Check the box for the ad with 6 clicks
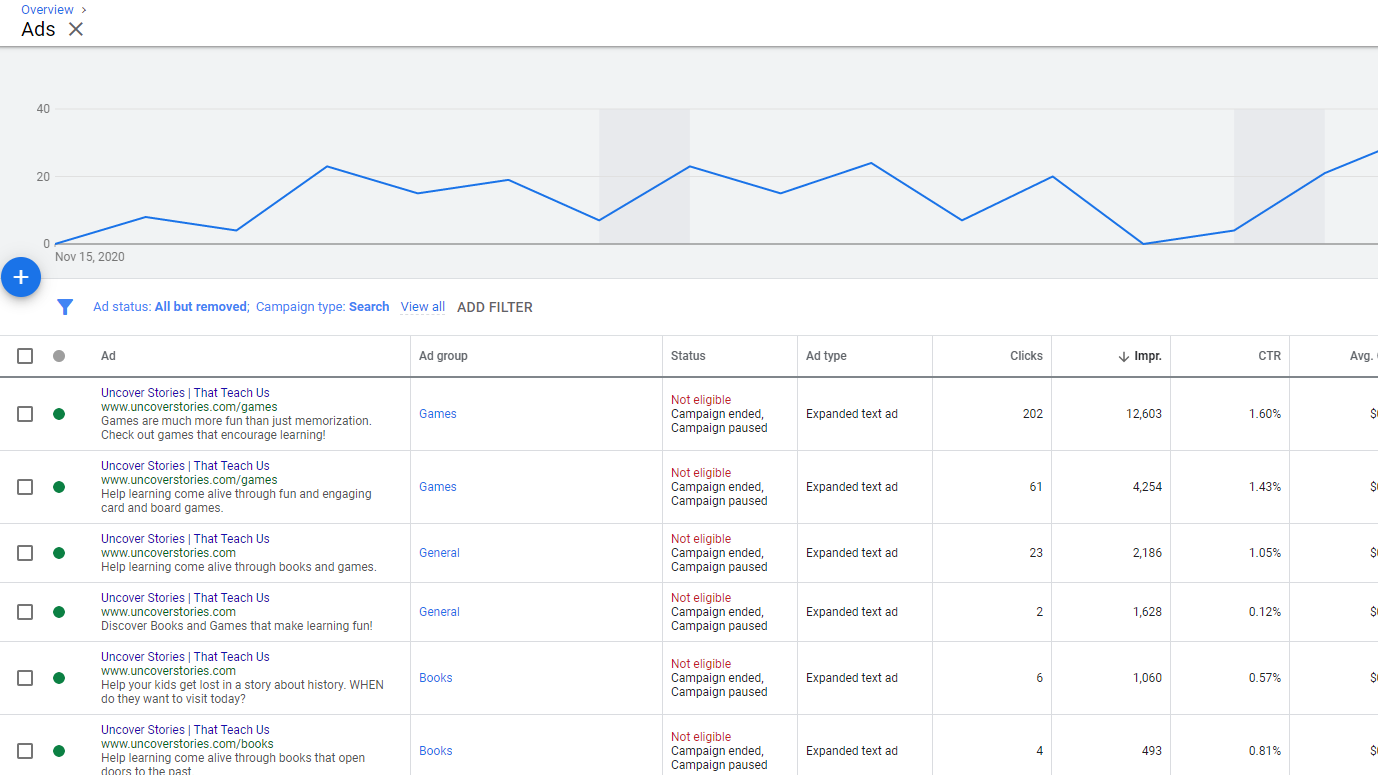Viewport: 1378px width, 775px height. click(x=25, y=678)
